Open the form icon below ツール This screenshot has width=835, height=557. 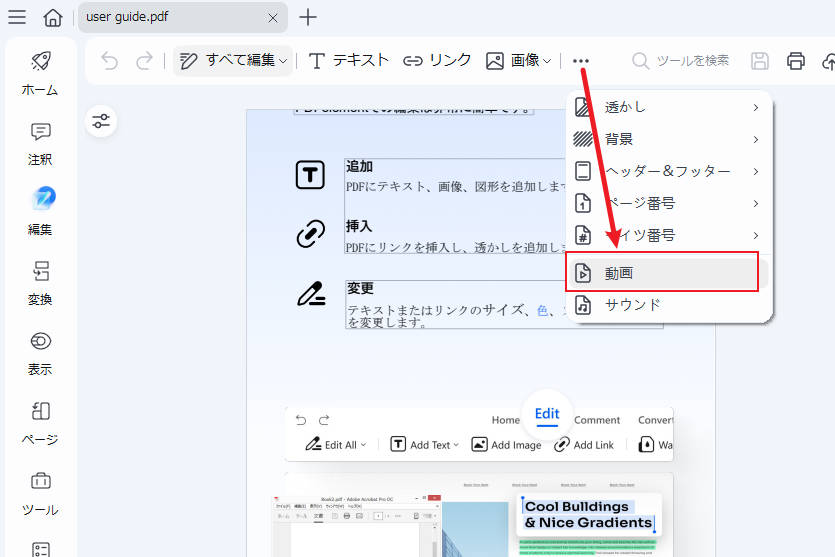(x=40, y=549)
